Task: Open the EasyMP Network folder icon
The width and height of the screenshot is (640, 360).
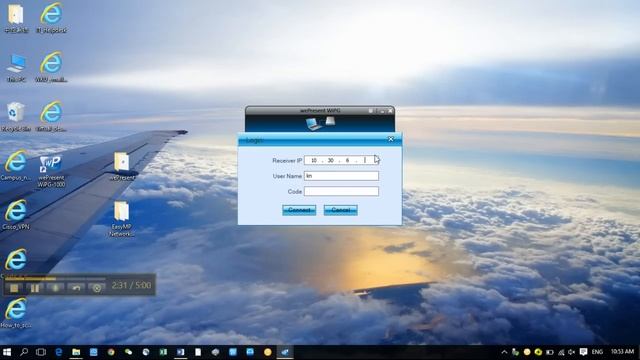Action: (x=122, y=218)
